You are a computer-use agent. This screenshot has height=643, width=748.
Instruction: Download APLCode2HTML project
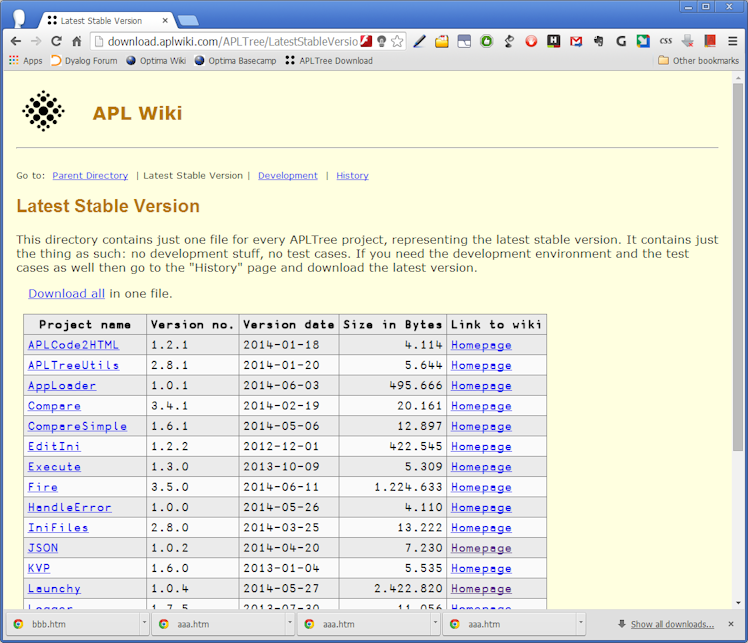pos(73,345)
